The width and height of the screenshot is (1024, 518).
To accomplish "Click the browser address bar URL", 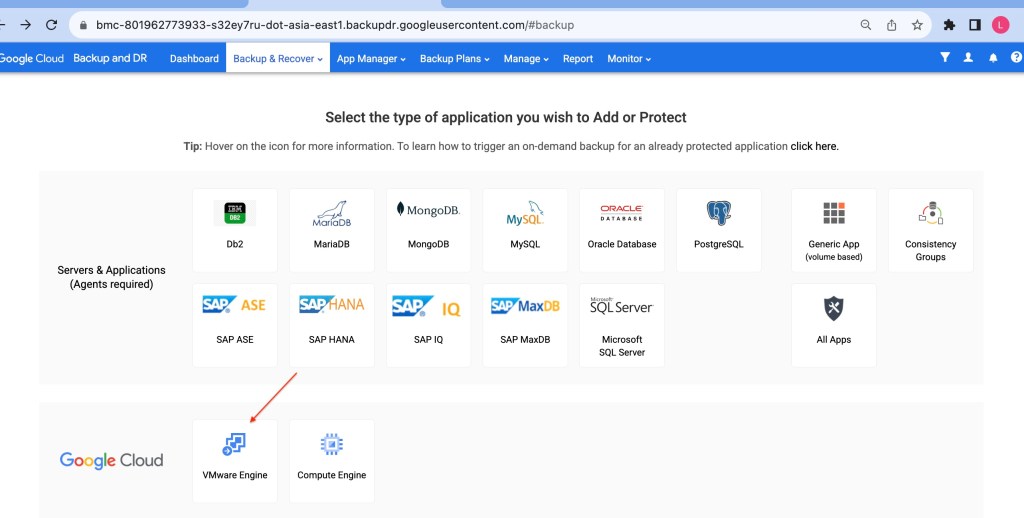I will click(335, 25).
